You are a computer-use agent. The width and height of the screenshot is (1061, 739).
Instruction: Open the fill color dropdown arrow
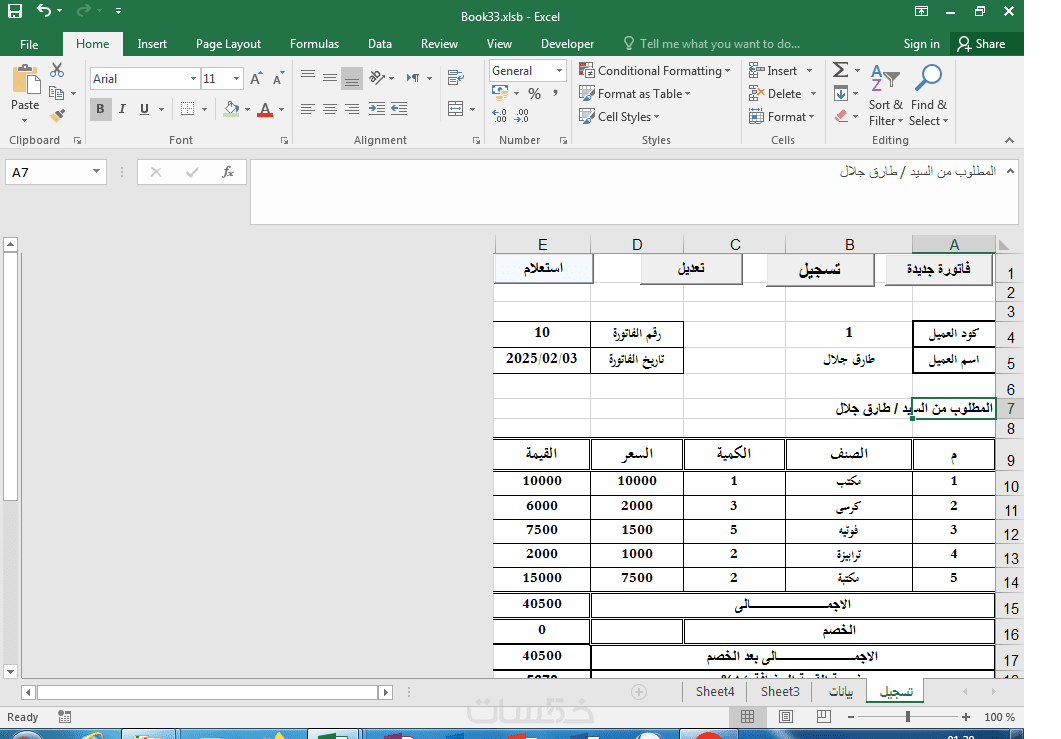(247, 110)
